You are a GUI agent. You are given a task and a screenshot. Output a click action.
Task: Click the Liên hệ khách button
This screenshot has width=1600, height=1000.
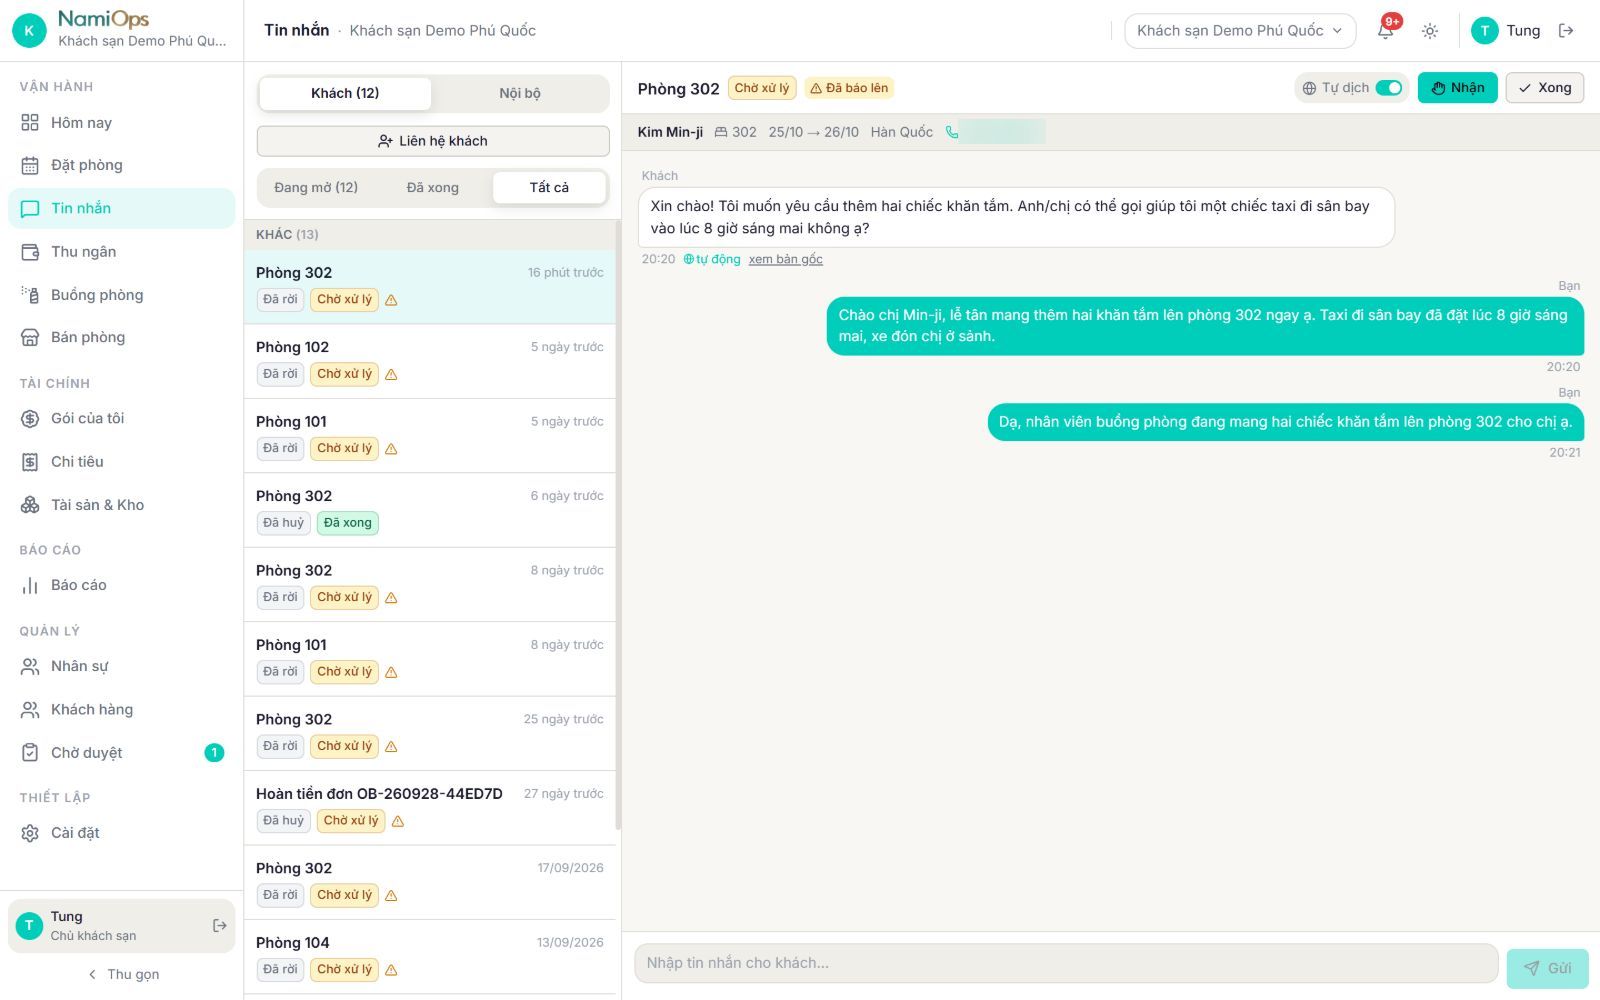pos(433,141)
